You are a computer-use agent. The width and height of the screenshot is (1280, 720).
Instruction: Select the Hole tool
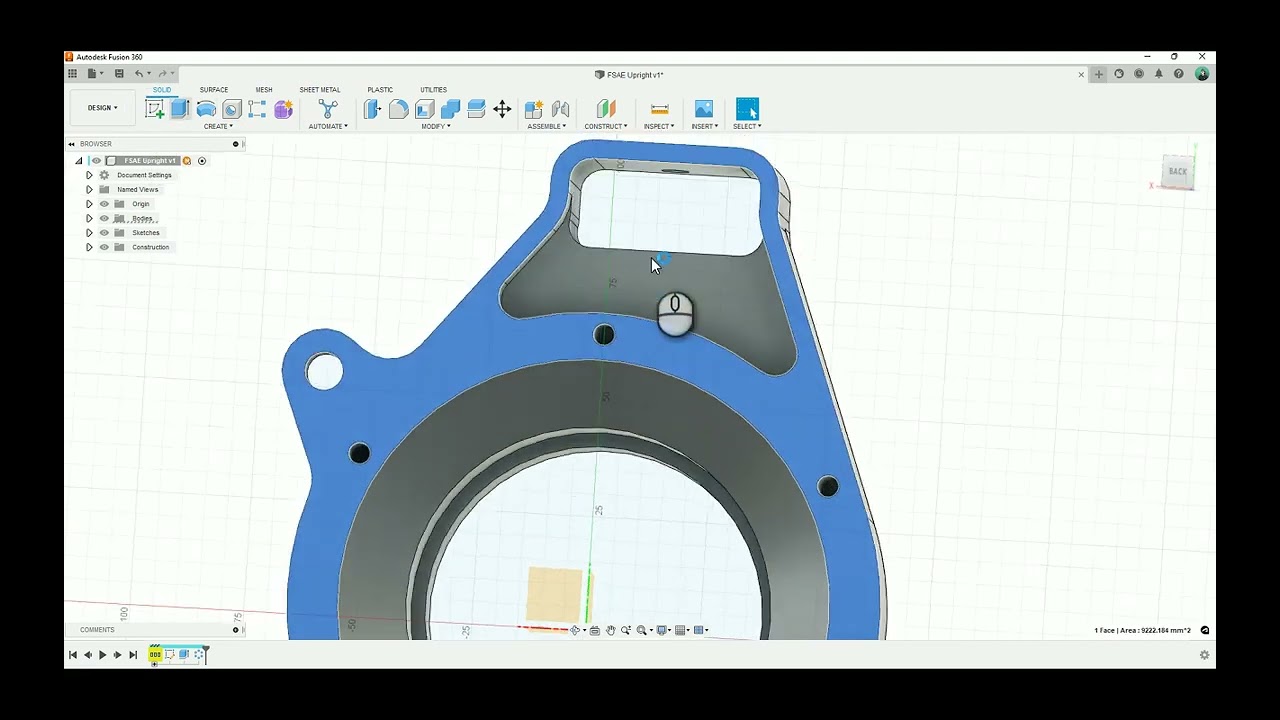(x=232, y=109)
